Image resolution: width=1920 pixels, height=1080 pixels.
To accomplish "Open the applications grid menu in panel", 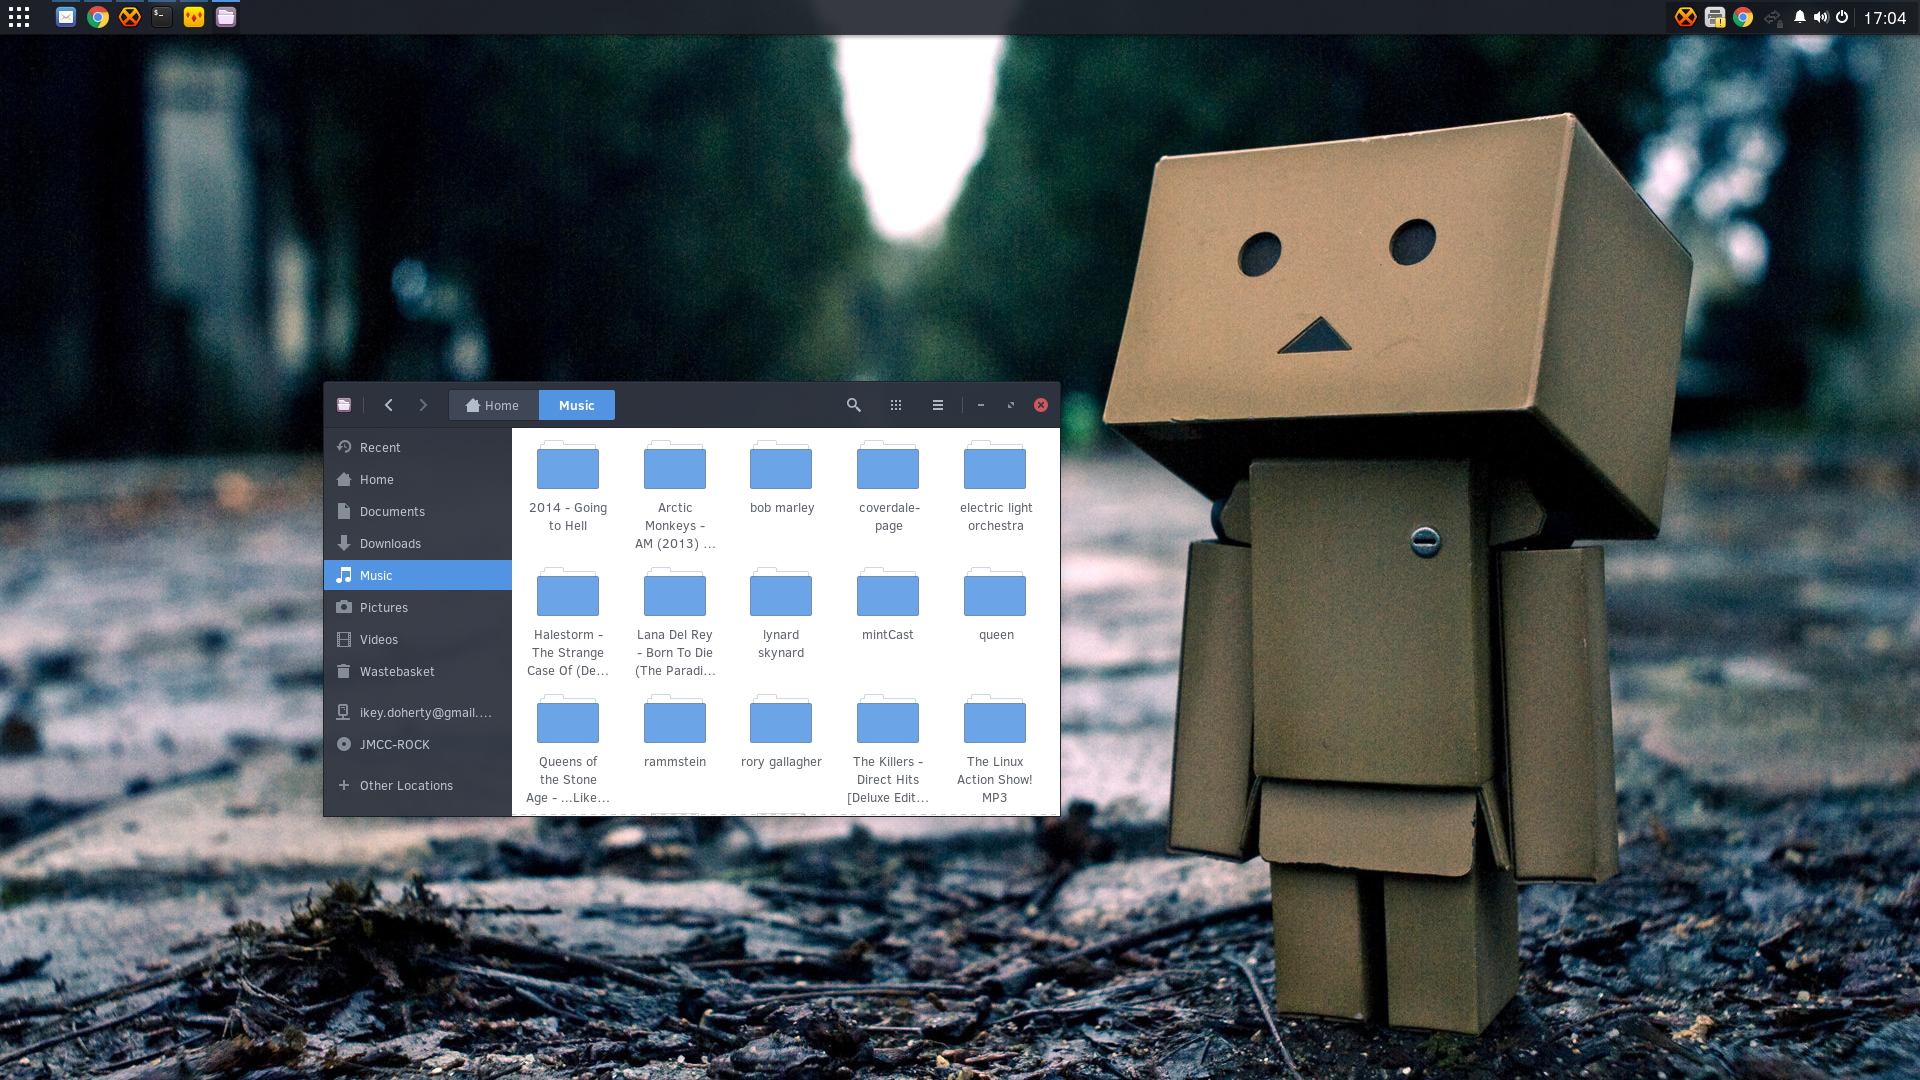I will tap(19, 17).
